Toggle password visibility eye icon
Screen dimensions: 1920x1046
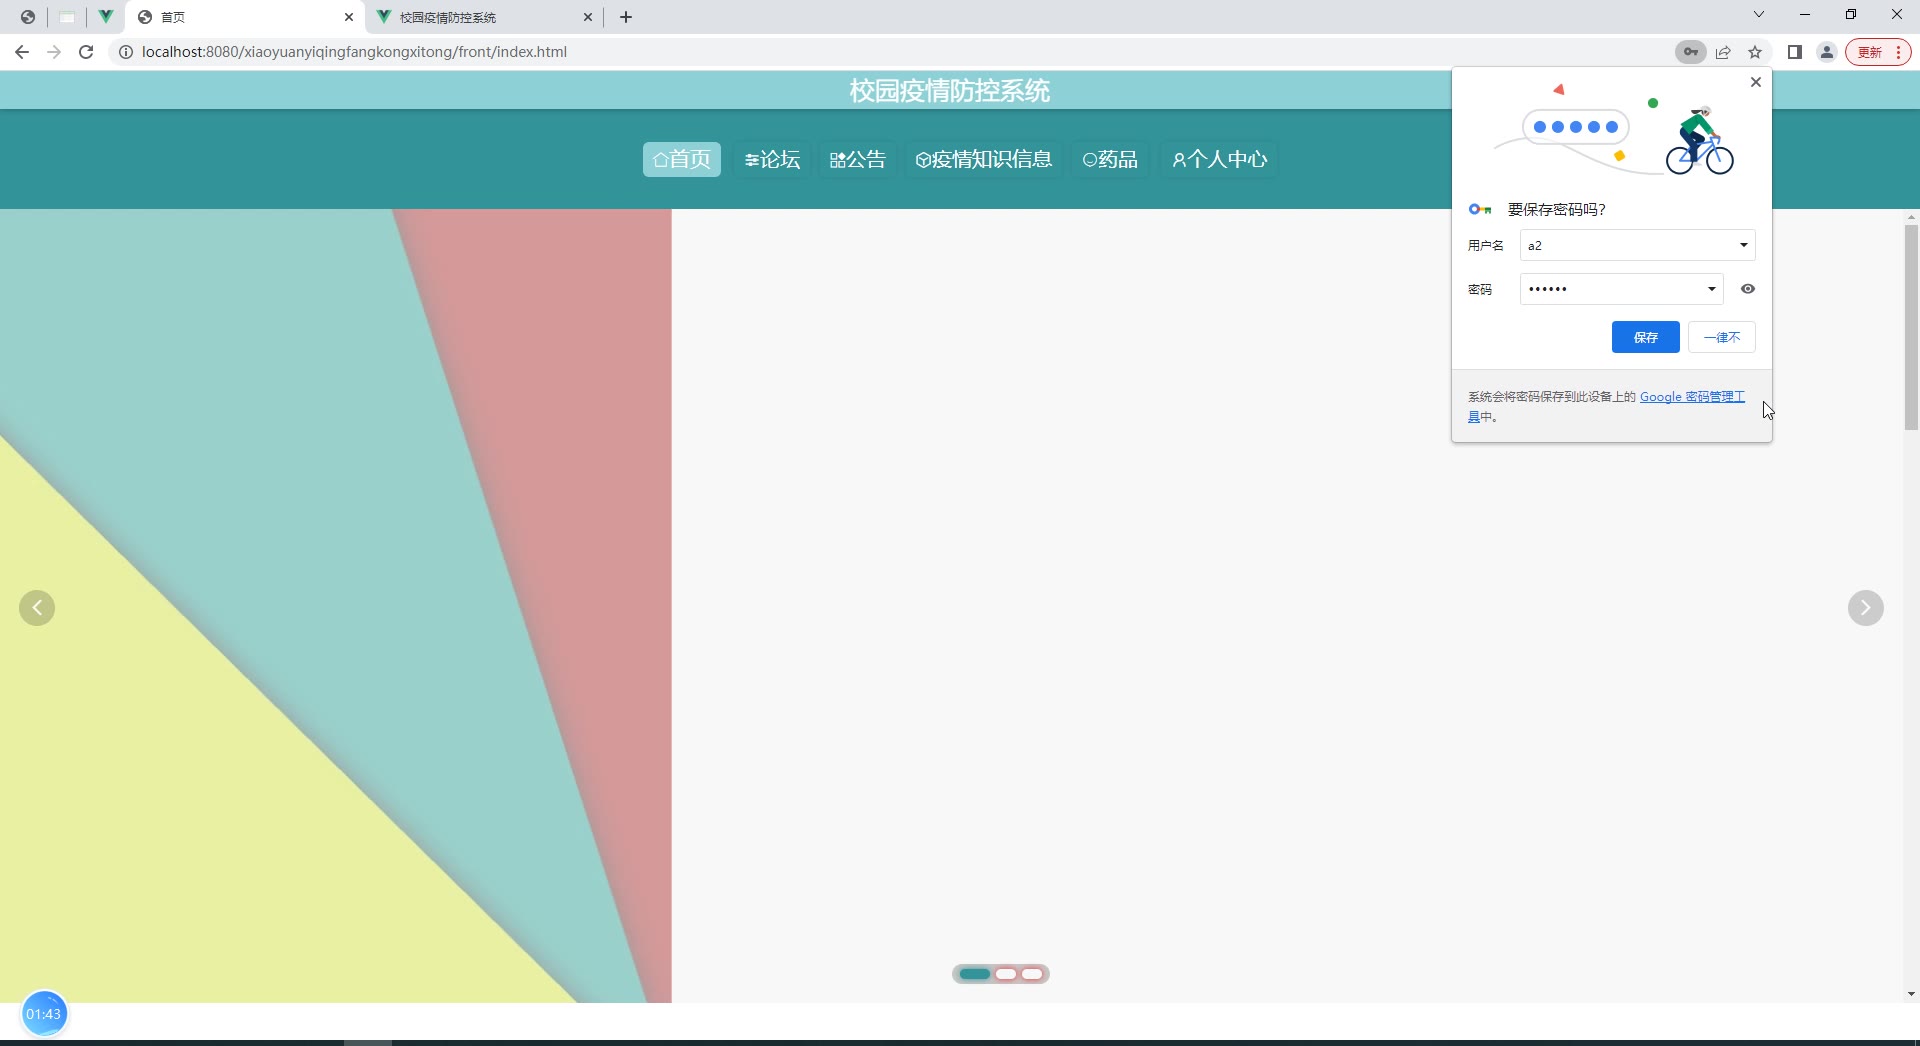pyautogui.click(x=1748, y=289)
